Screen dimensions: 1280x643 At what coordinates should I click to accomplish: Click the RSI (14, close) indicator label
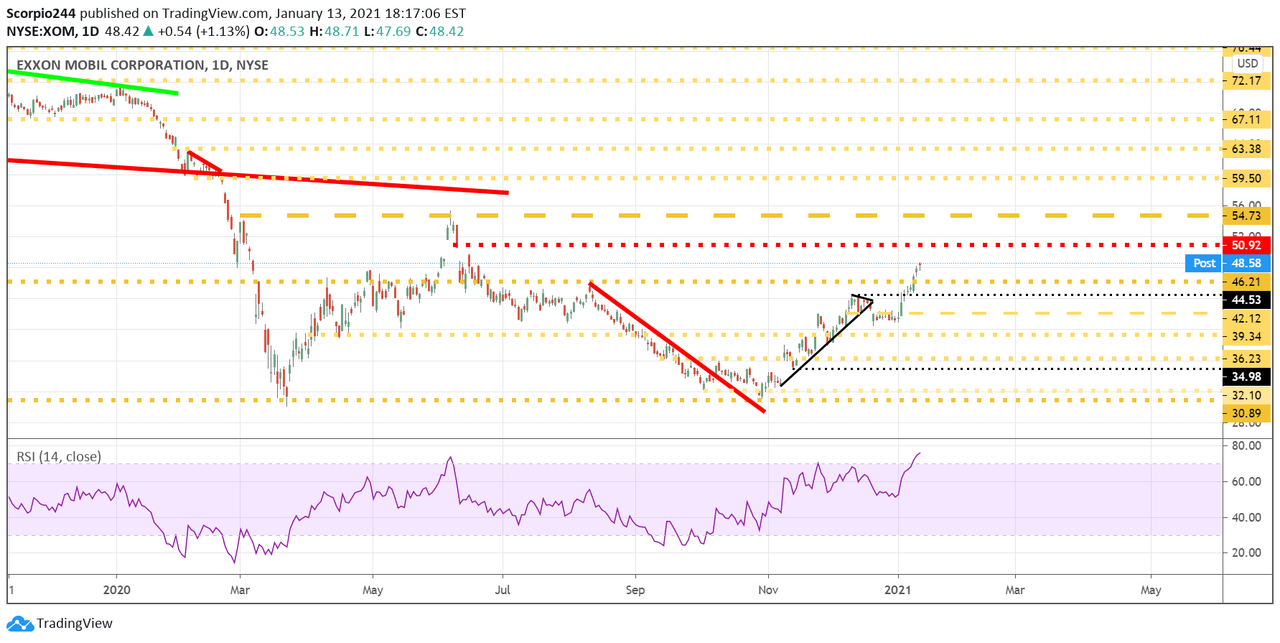[x=58, y=456]
